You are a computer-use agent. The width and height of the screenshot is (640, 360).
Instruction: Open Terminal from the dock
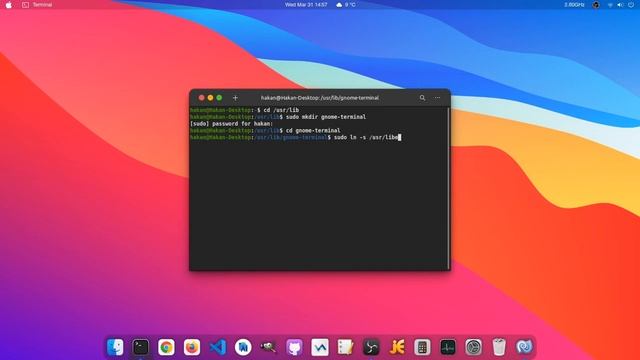tap(141, 347)
